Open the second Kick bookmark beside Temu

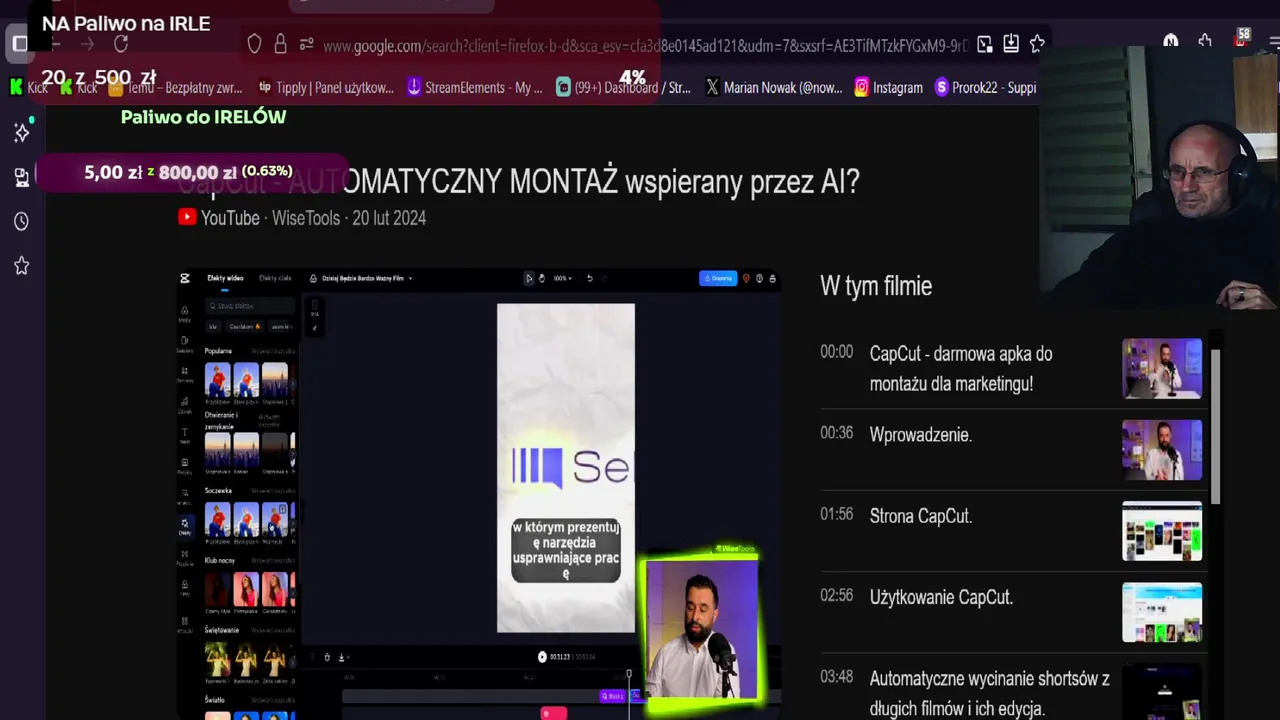click(79, 88)
